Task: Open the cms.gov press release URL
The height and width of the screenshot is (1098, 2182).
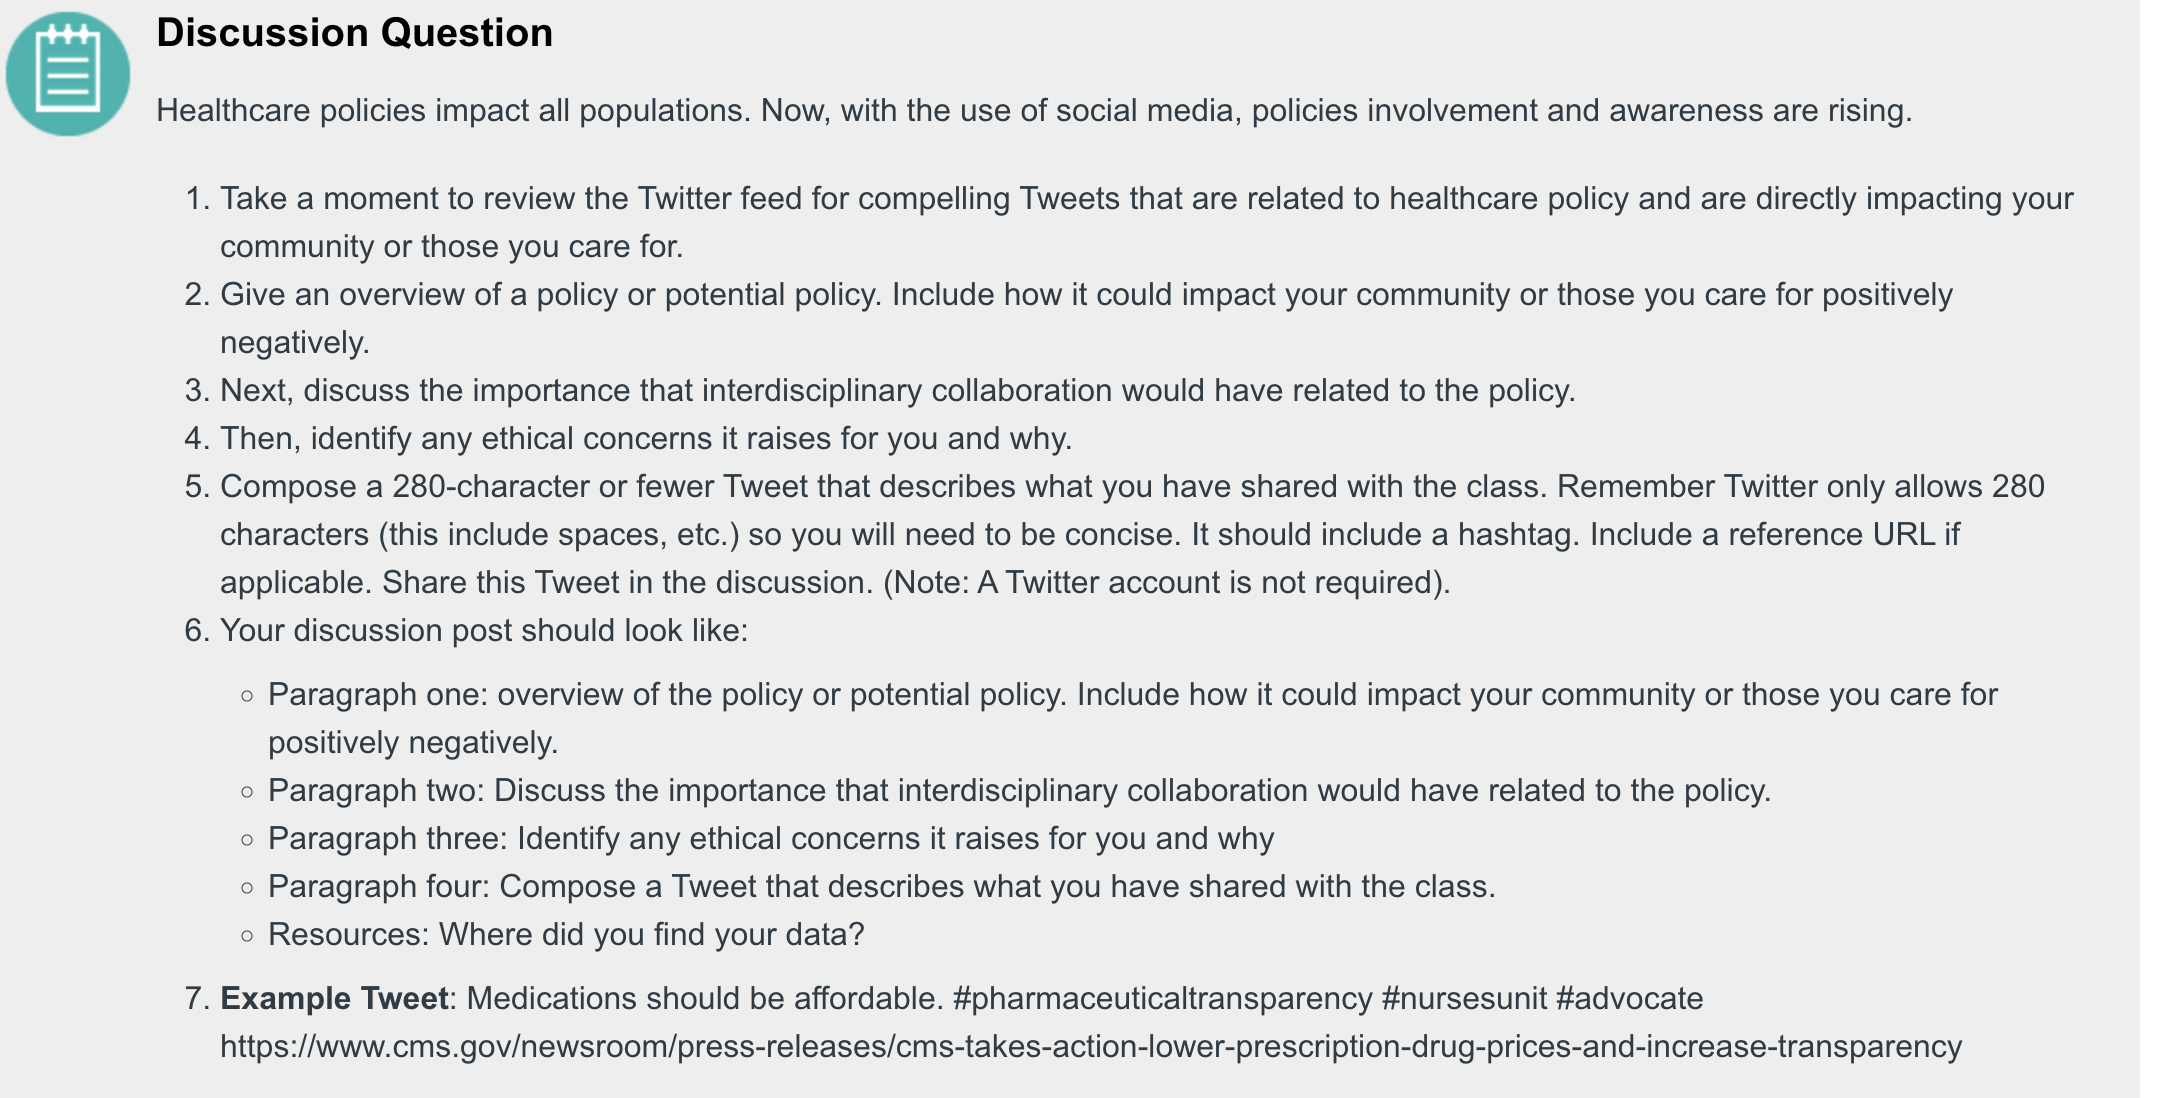Action: [1091, 1046]
